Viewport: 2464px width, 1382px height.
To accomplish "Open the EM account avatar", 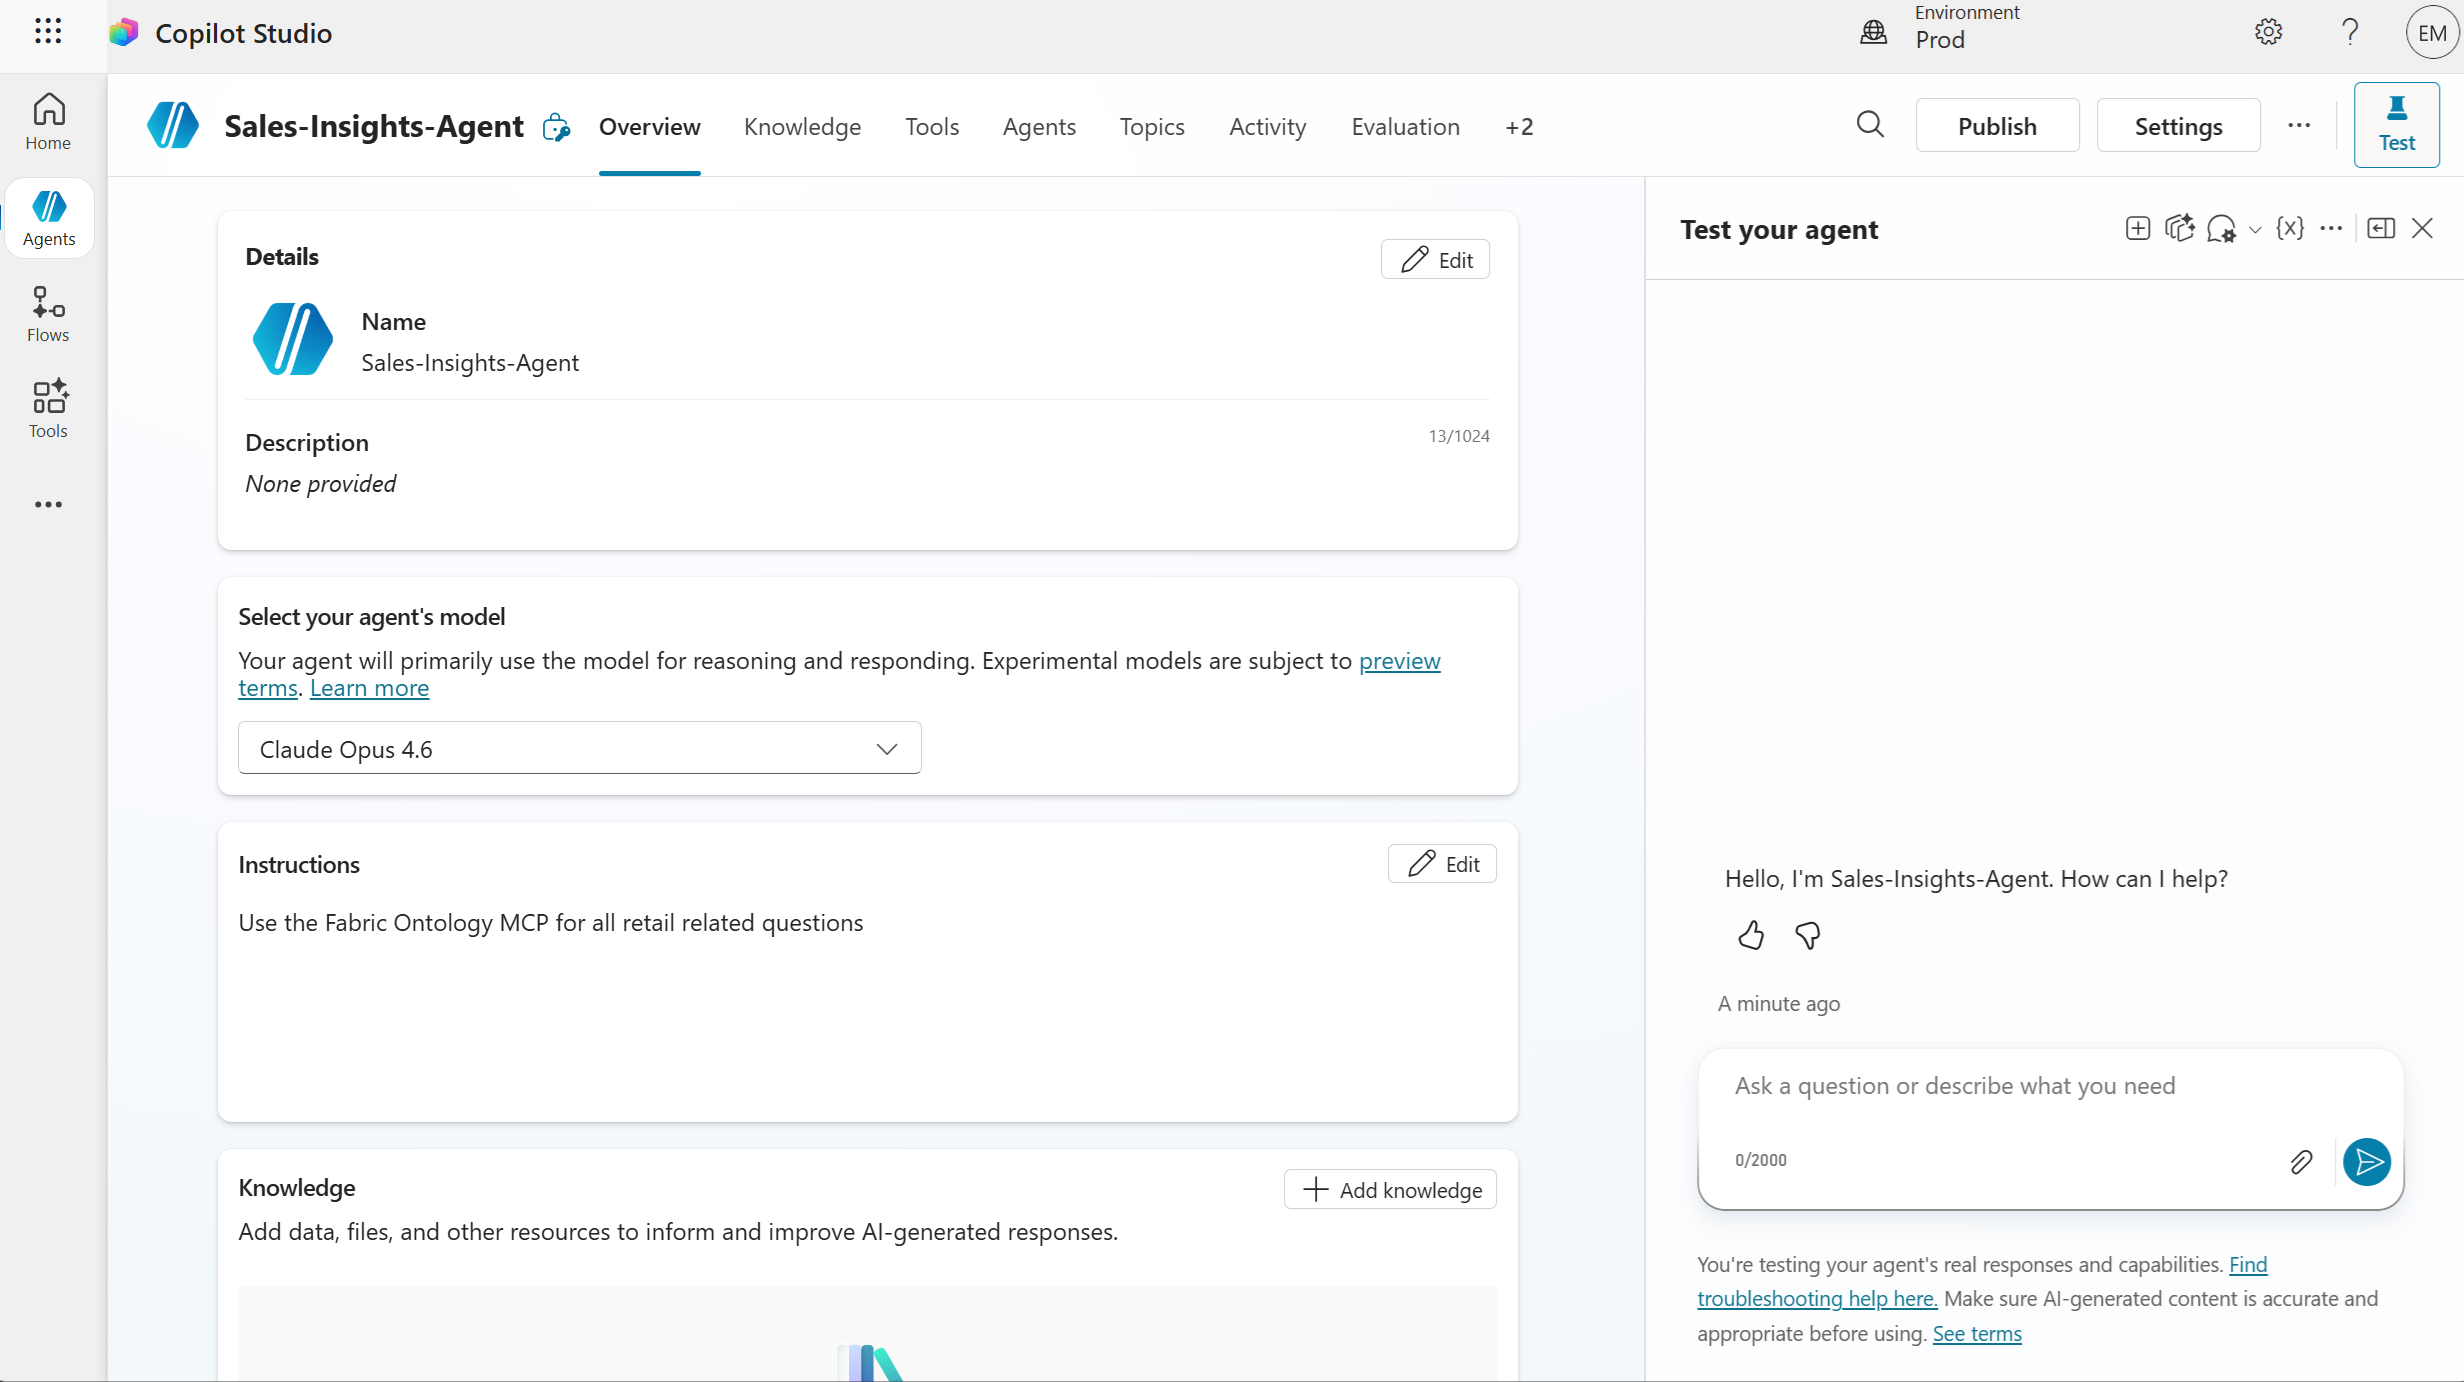I will (x=2432, y=33).
